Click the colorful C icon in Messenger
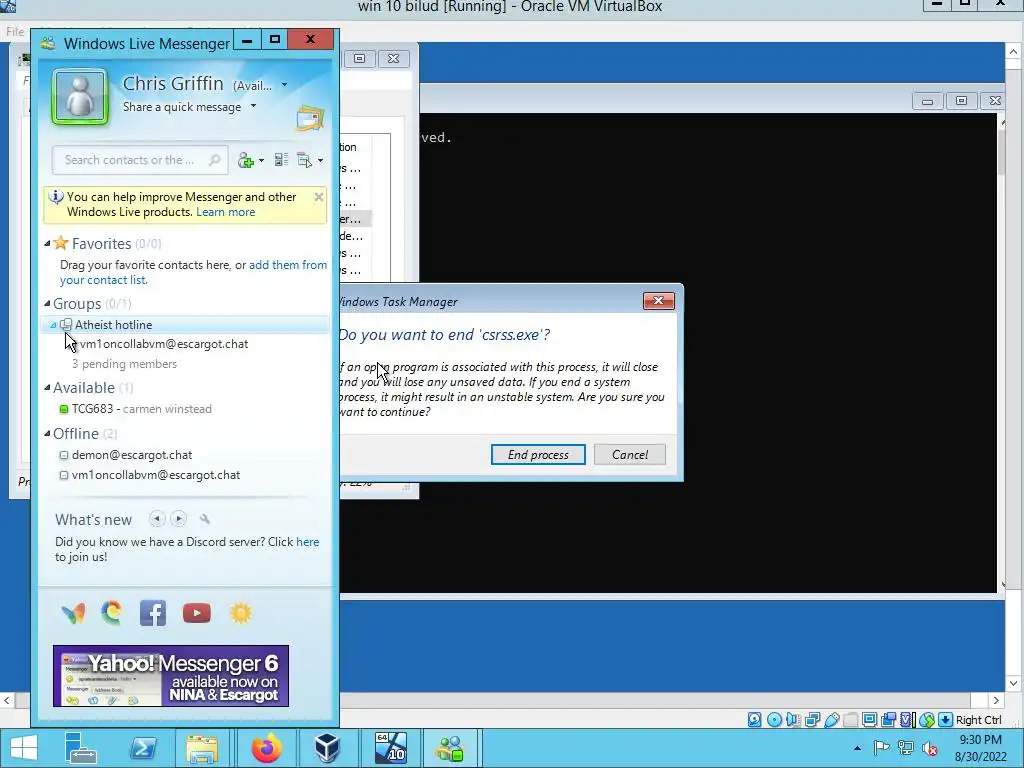1024x768 pixels. point(112,613)
